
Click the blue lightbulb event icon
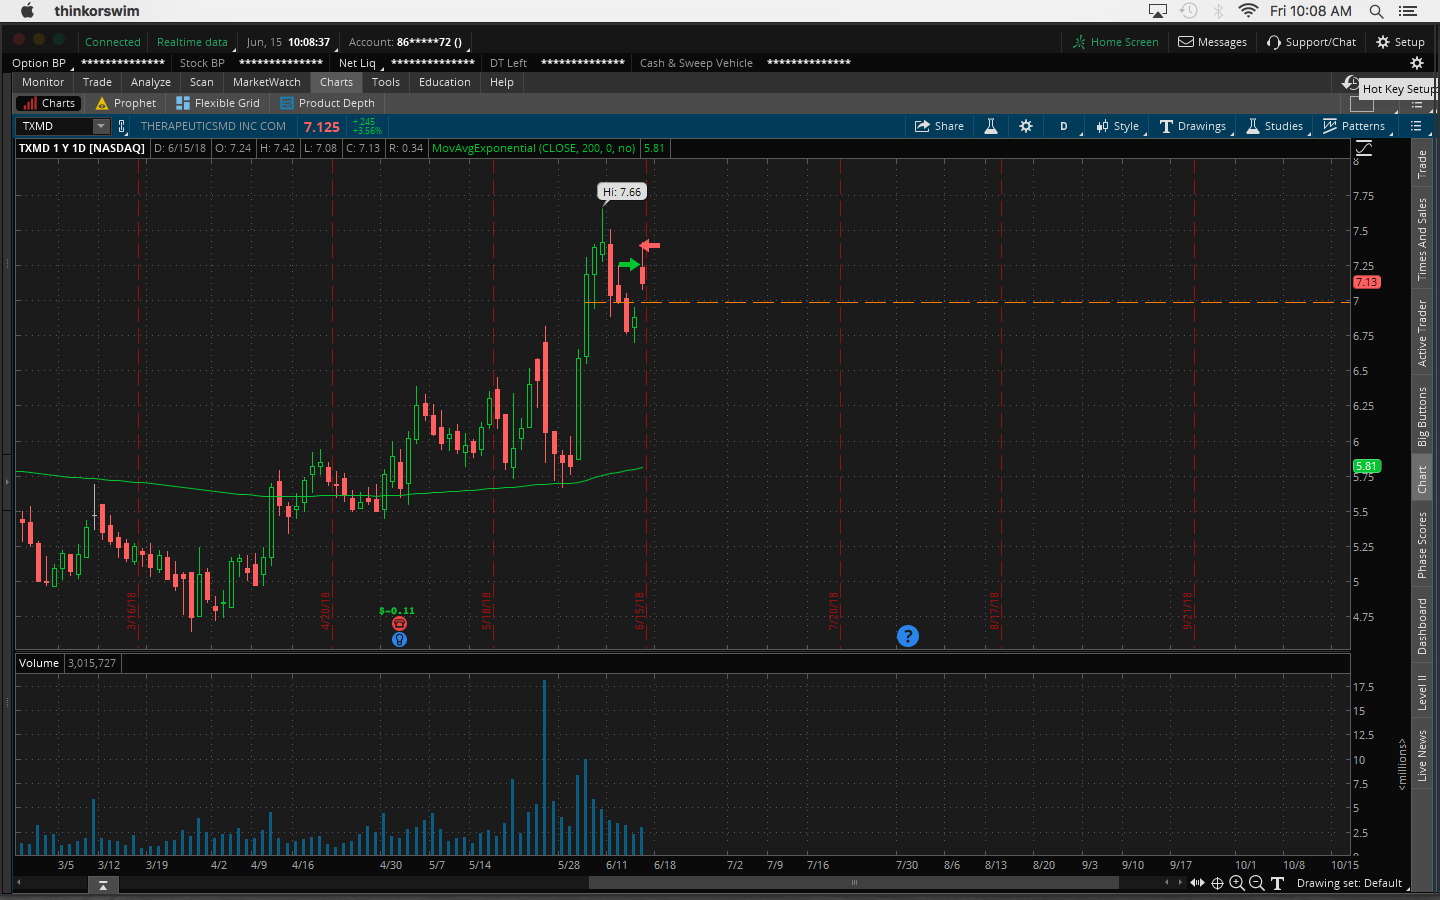coord(399,639)
